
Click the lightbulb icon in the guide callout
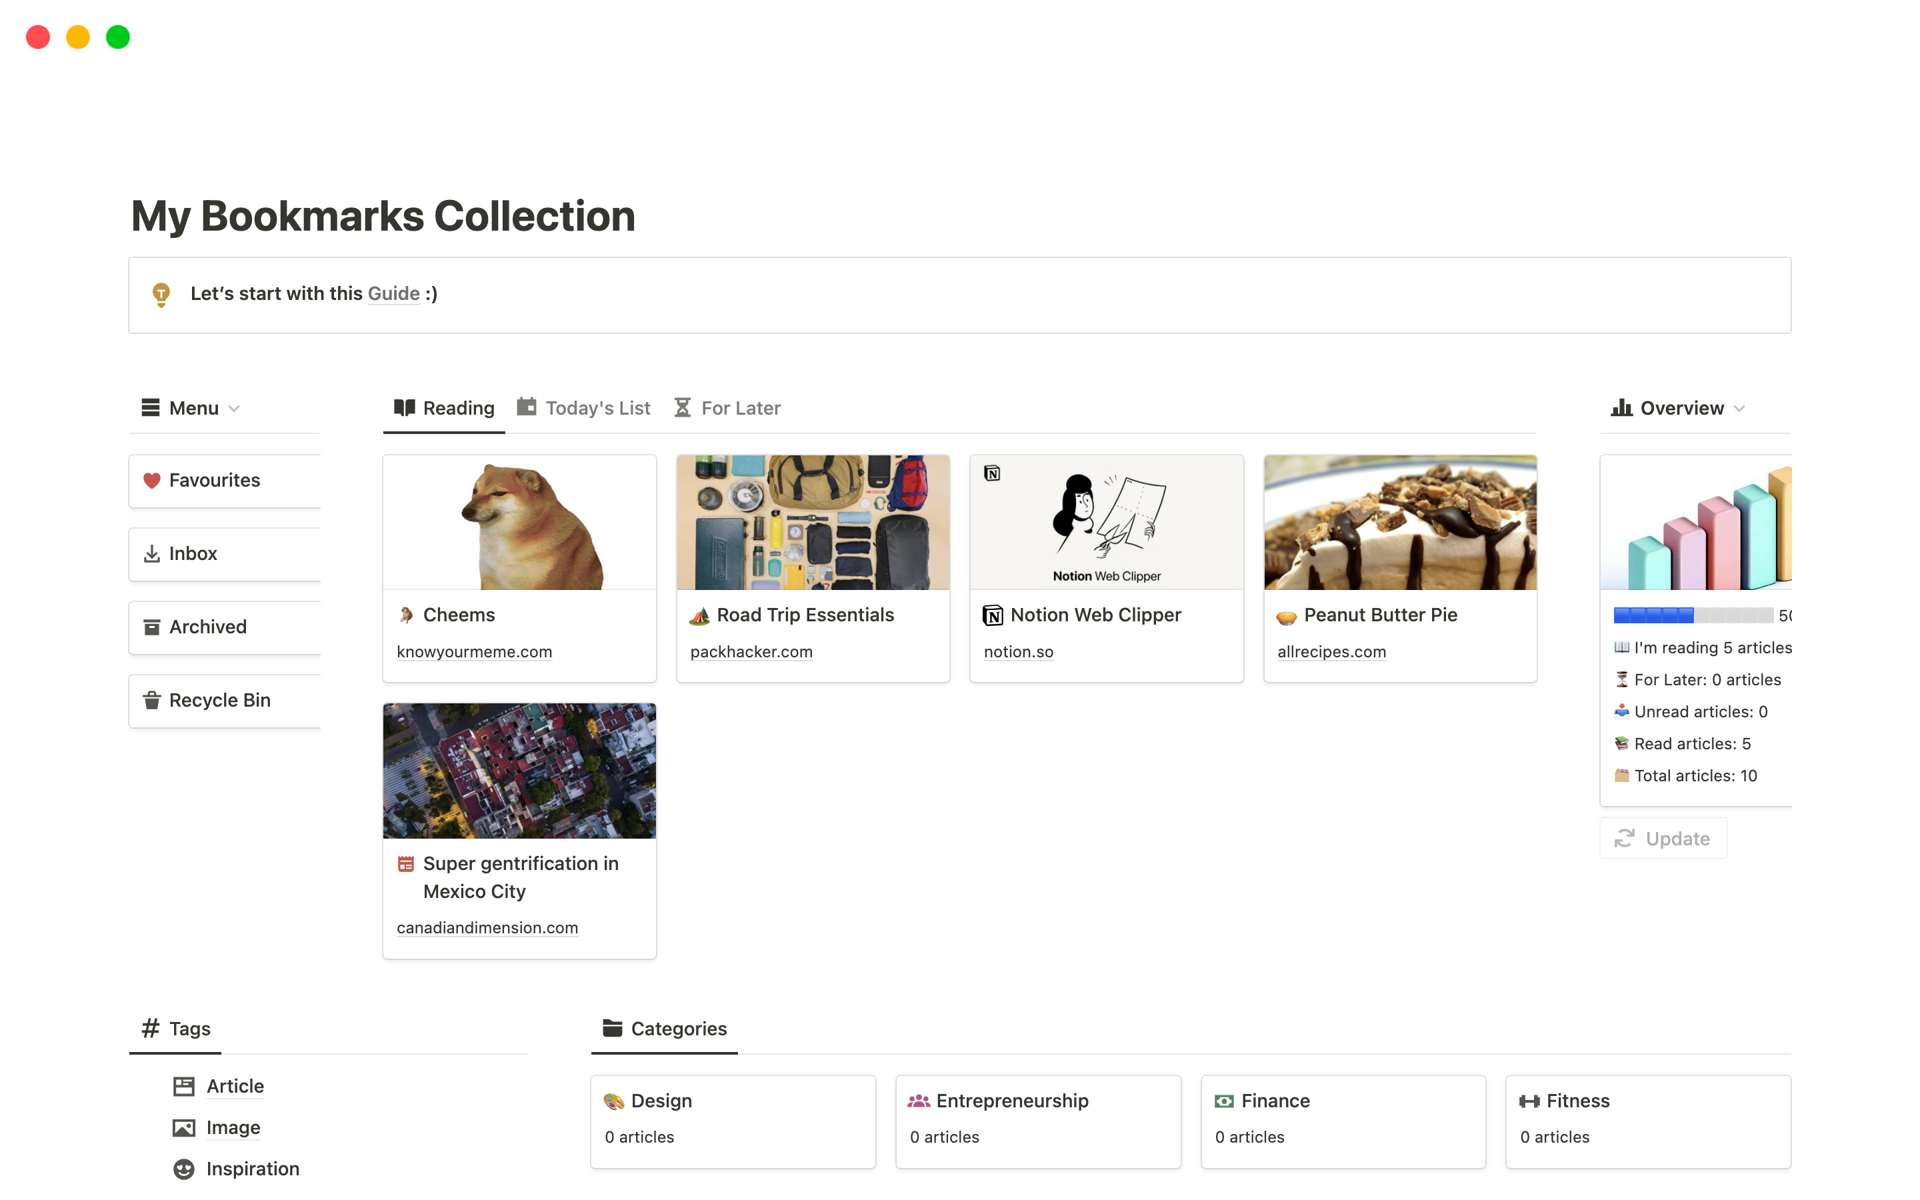point(161,294)
